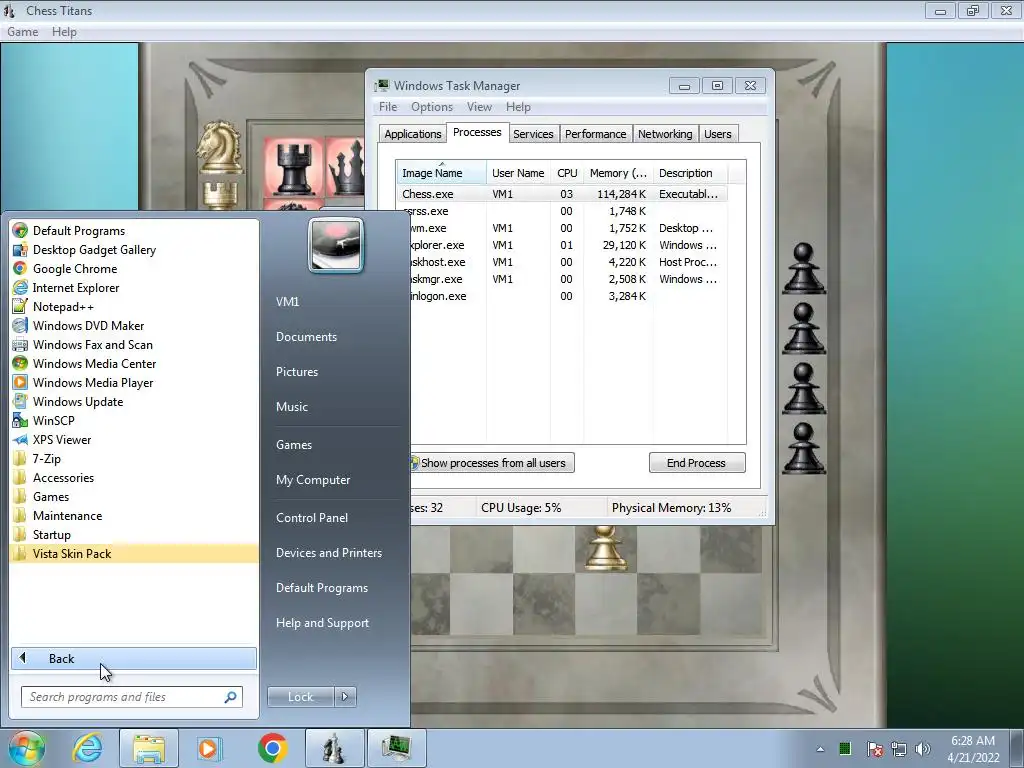Open My Computer
The image size is (1024, 768).
pyautogui.click(x=313, y=479)
